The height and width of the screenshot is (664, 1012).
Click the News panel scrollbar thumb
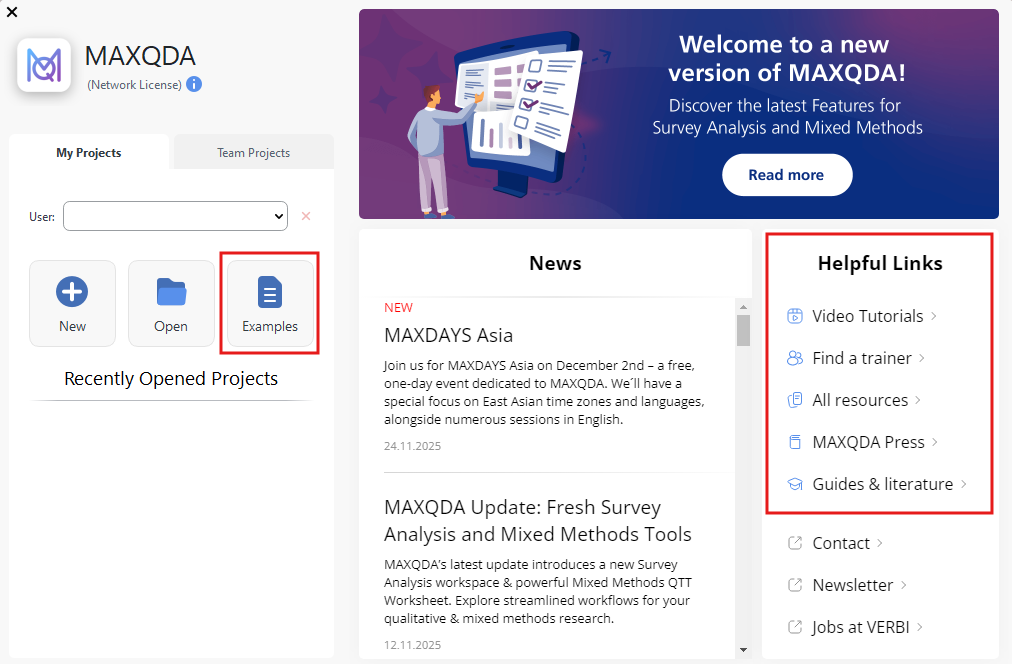pyautogui.click(x=743, y=330)
